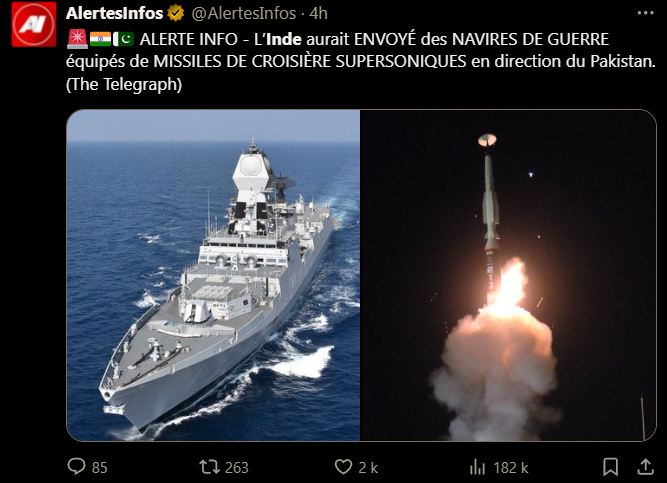The width and height of the screenshot is (667, 483).
Task: Open the AlertesInfos display name link
Action: [x=114, y=14]
